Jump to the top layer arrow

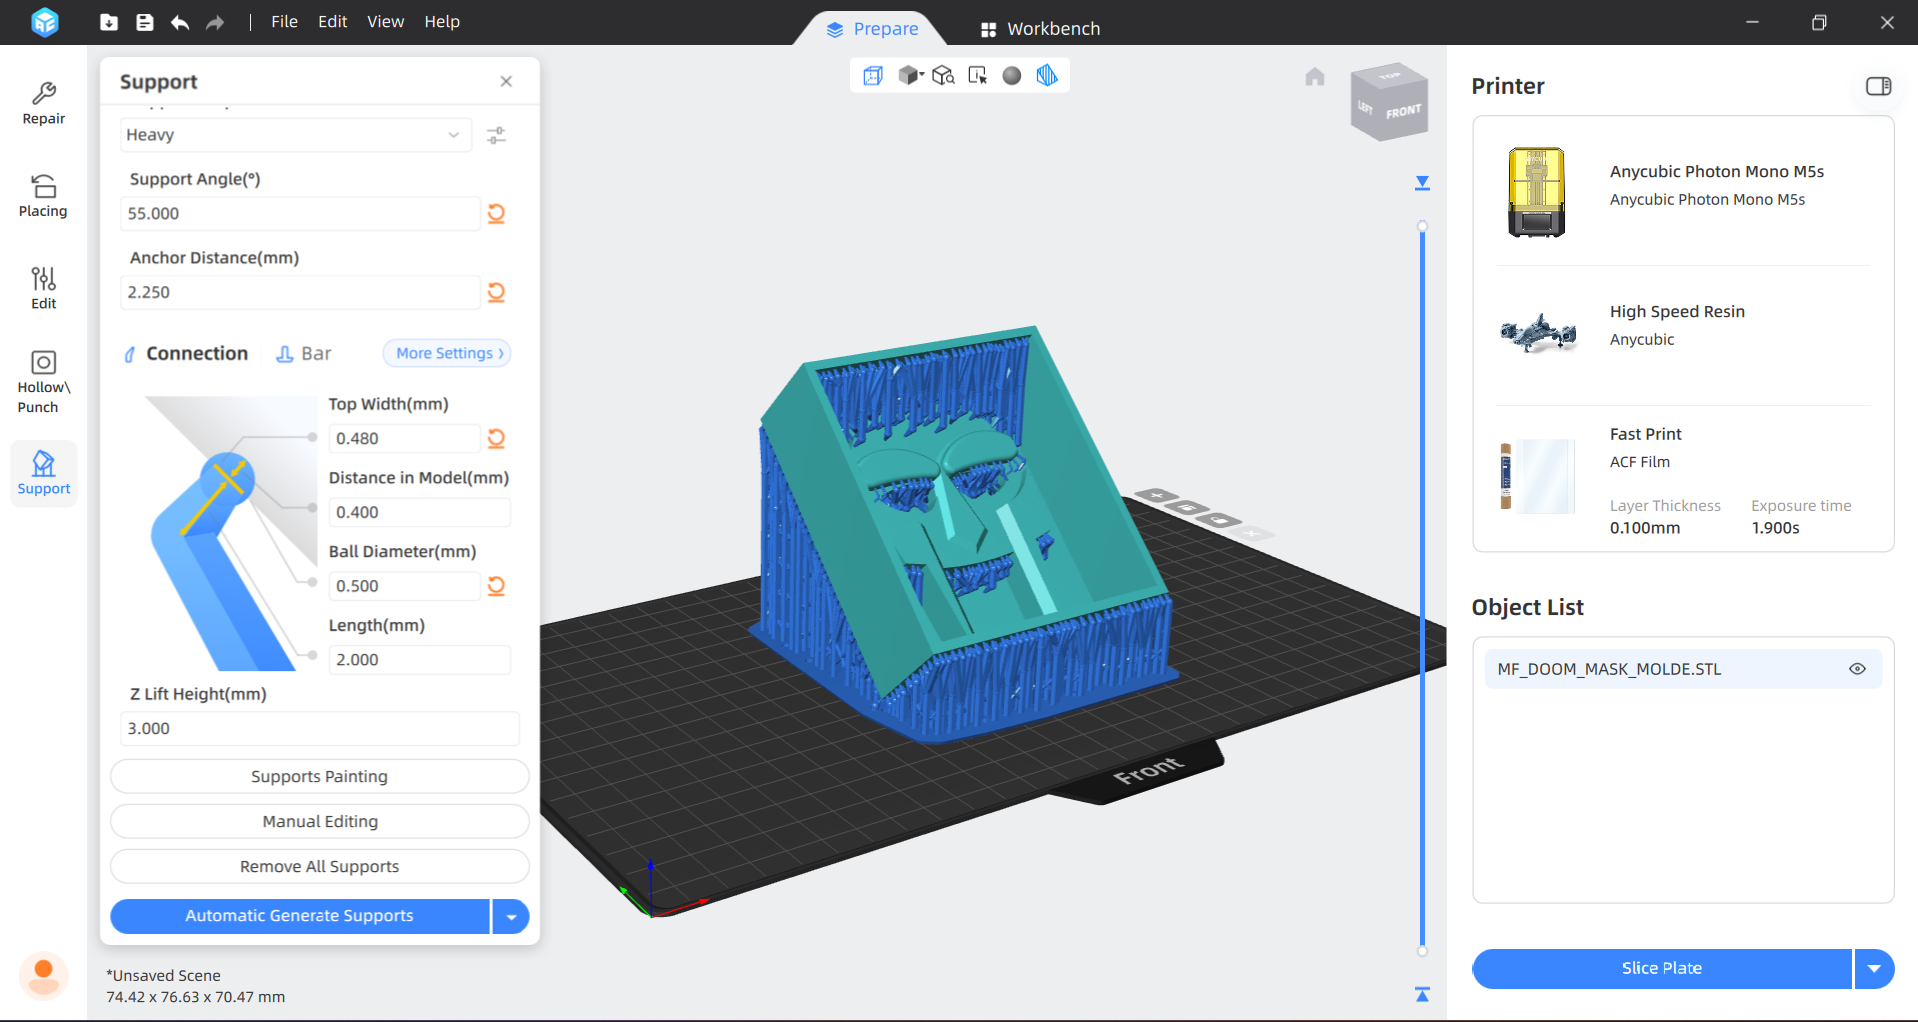click(x=1422, y=183)
